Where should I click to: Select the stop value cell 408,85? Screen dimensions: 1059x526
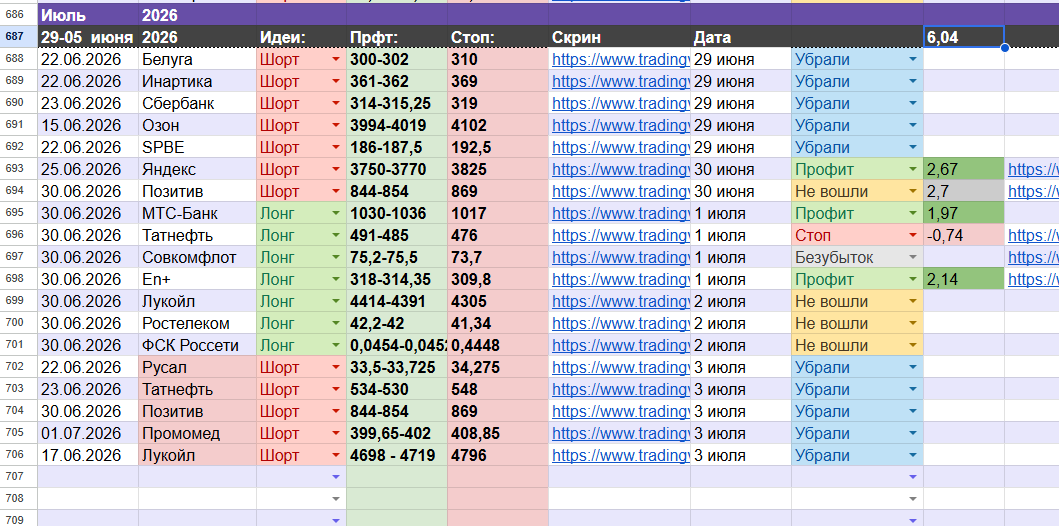(x=498, y=433)
